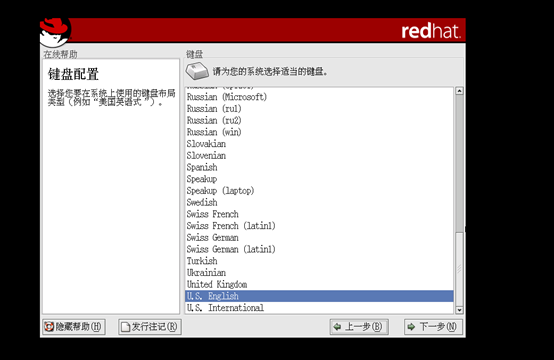The height and width of the screenshot is (360, 554).
Task: Select the plain Speakup entry
Action: [x=319, y=179]
